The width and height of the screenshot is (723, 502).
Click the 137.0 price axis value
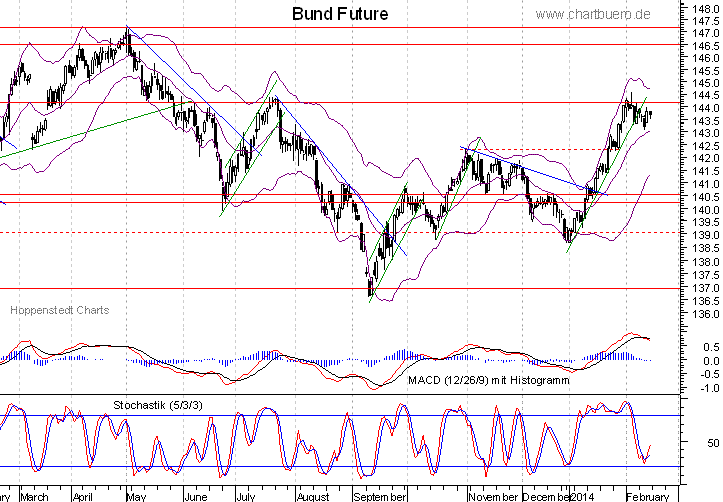click(706, 288)
